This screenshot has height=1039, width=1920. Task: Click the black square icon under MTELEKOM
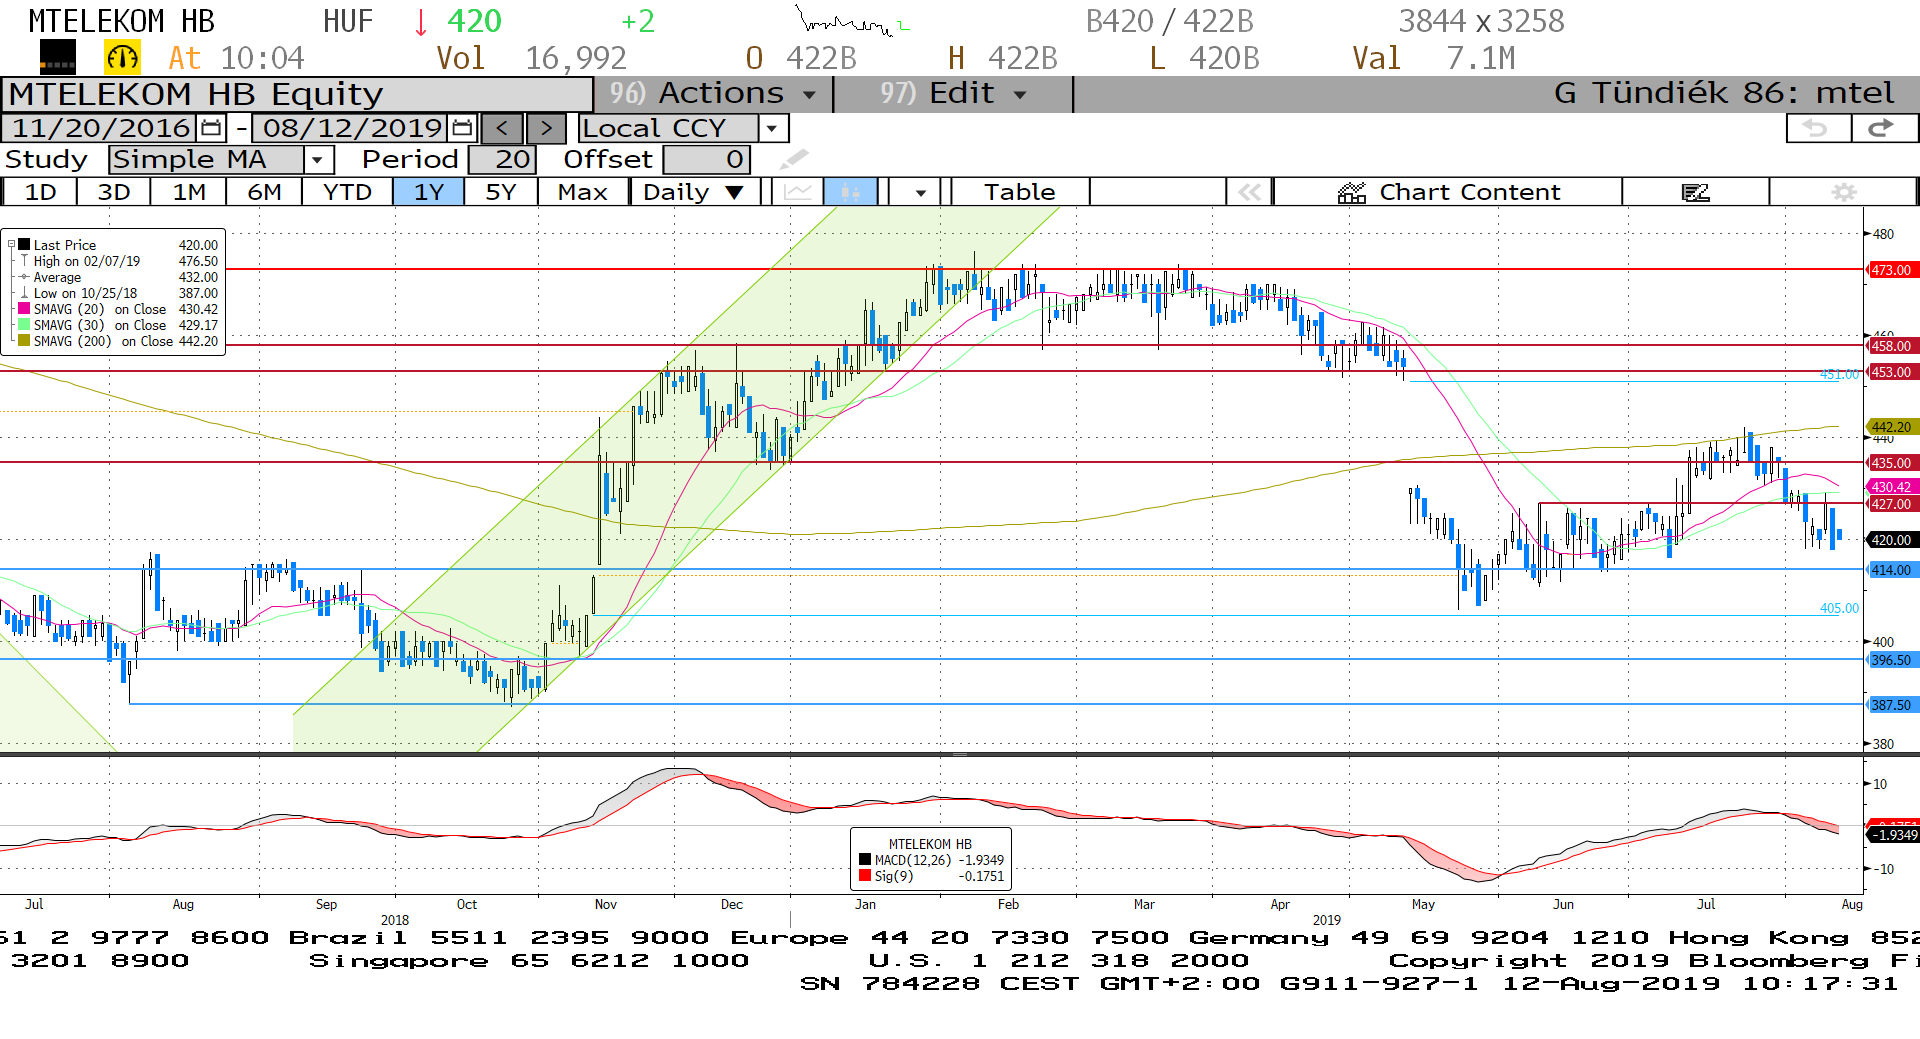pos(57,58)
